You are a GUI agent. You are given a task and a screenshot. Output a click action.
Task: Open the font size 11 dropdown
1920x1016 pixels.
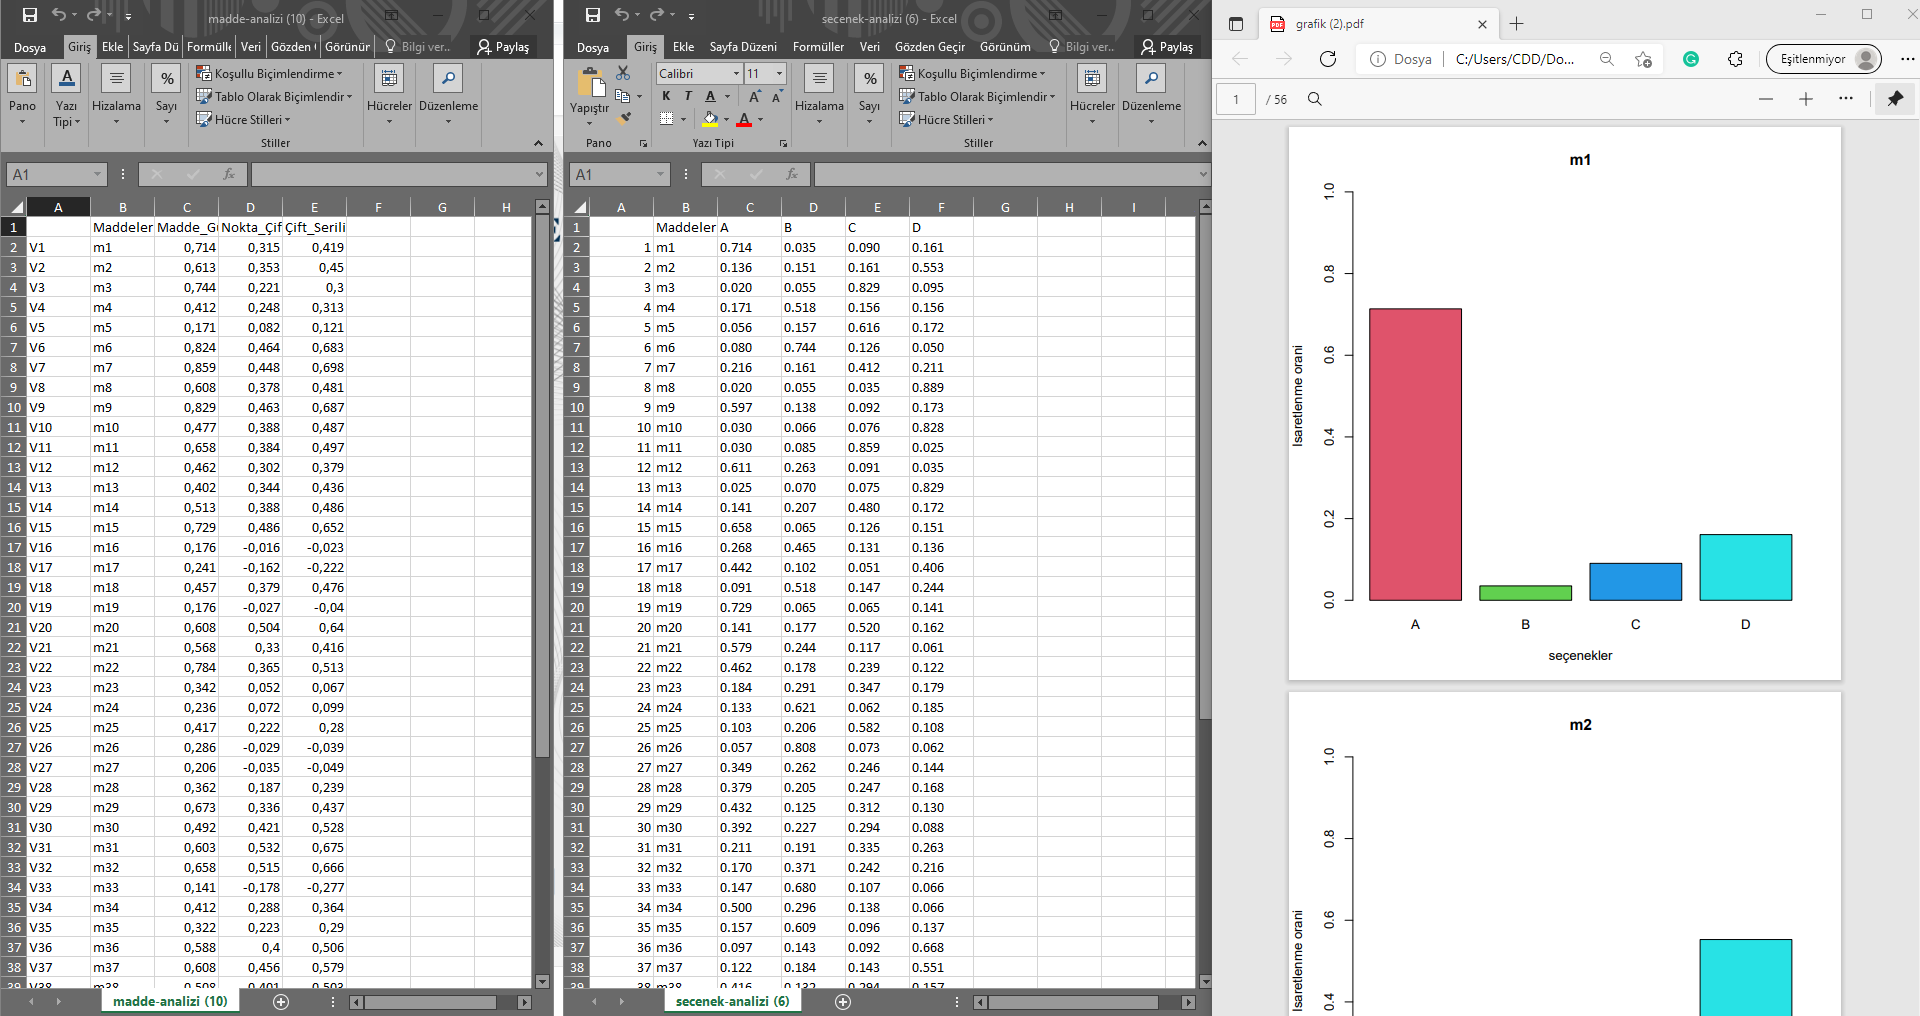click(x=780, y=73)
